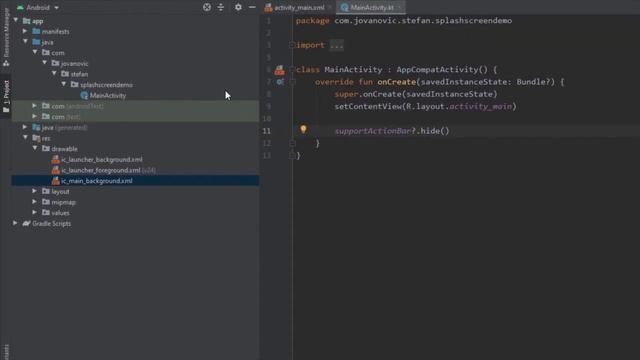640x360 pixels.
Task: Click the ic_main_background.xml file icon
Action: (x=56, y=181)
